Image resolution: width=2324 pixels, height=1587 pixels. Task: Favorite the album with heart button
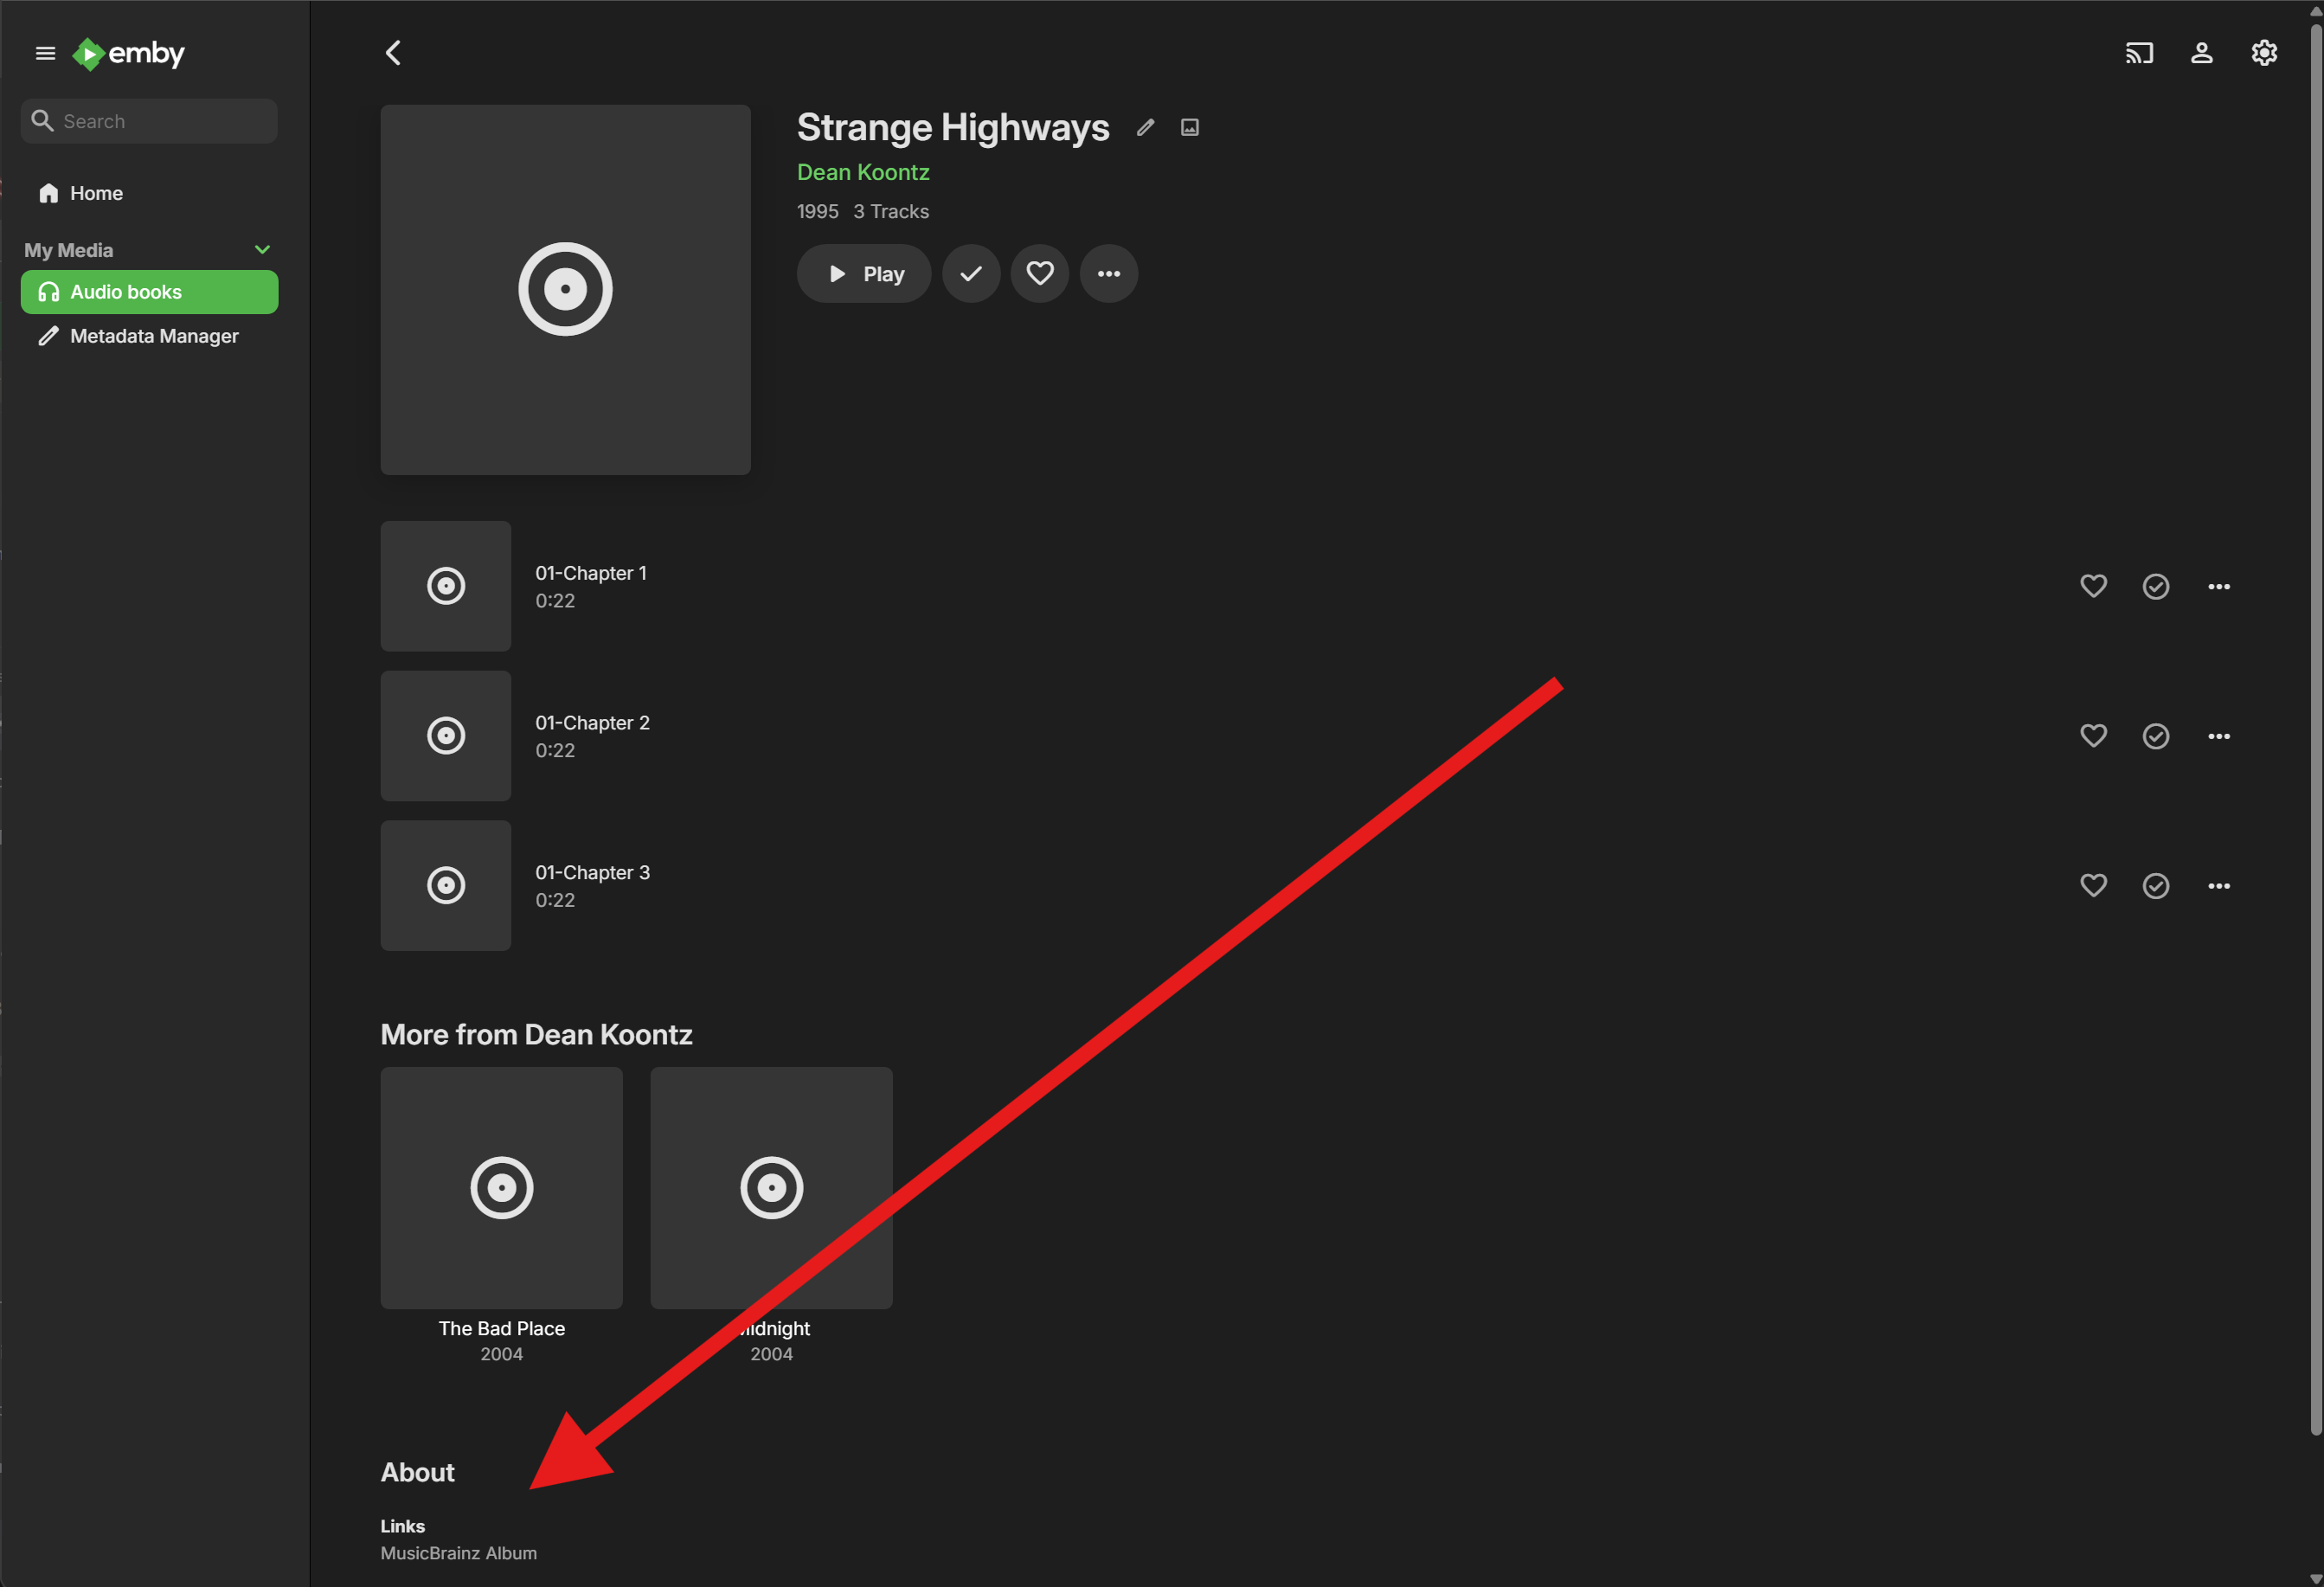click(1039, 274)
